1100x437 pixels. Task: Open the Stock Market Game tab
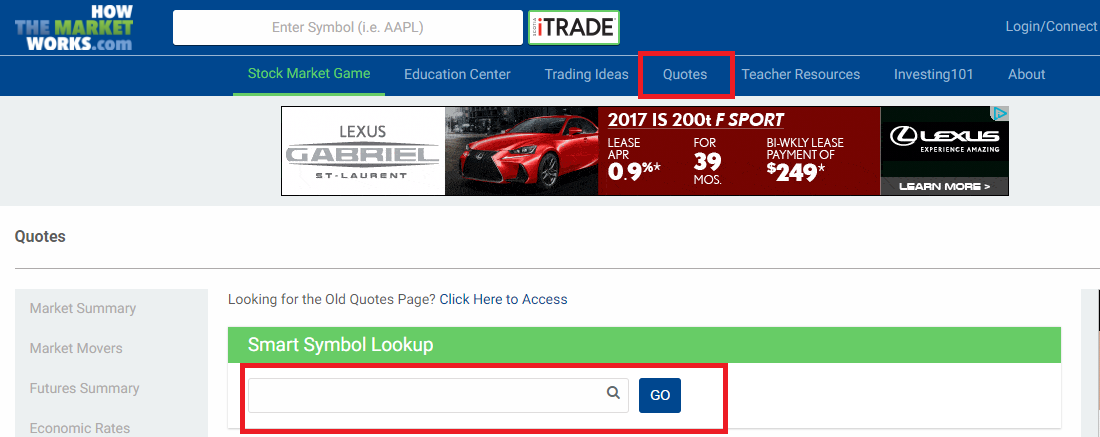[x=309, y=74]
